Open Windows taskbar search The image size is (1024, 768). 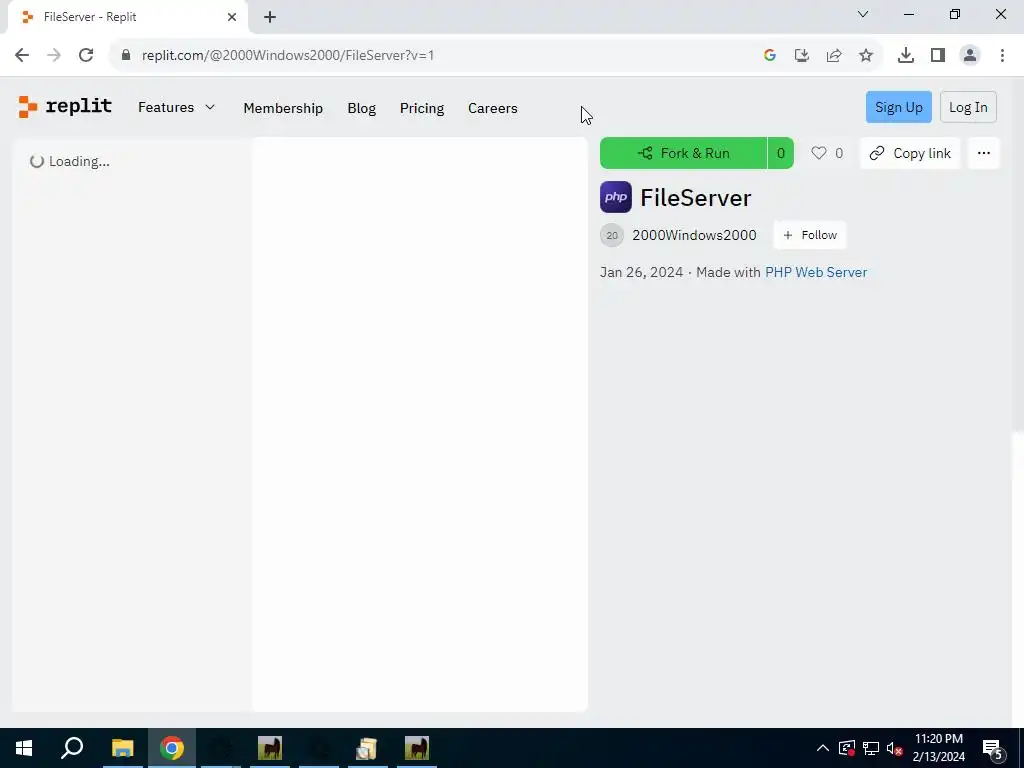(72, 748)
